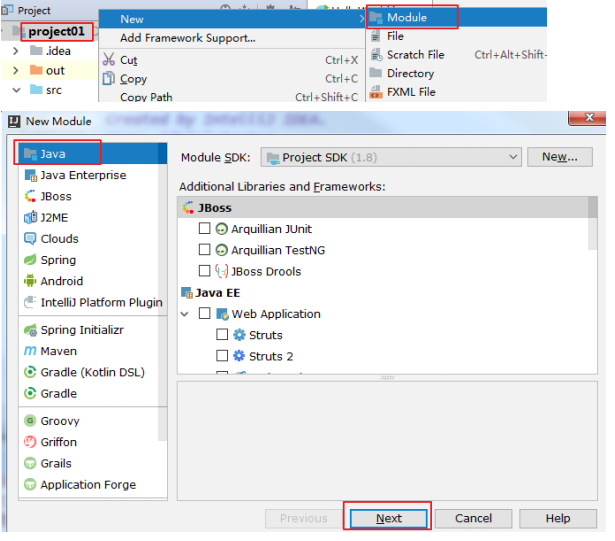Click the New... SDK button
Viewport: 615px width, 541px height.
pyautogui.click(x=560, y=157)
